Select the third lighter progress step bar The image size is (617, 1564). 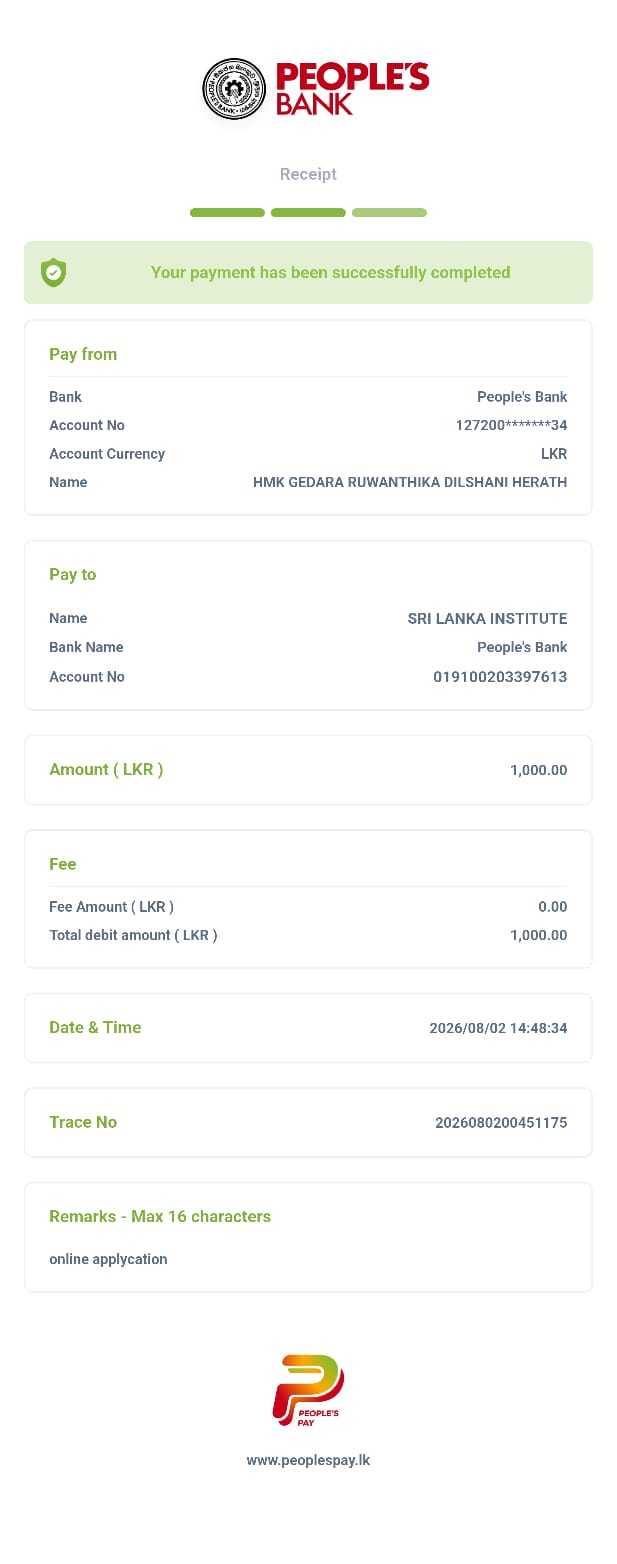(x=389, y=213)
